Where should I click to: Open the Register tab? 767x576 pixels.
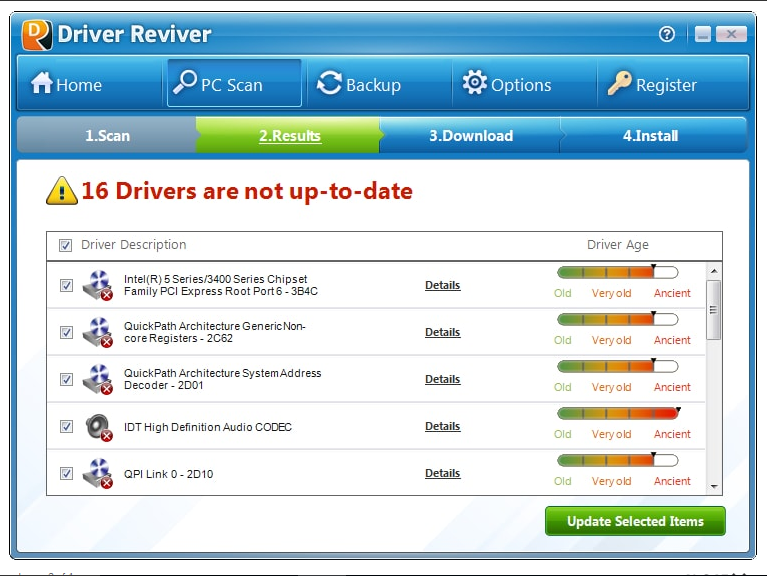[673, 83]
